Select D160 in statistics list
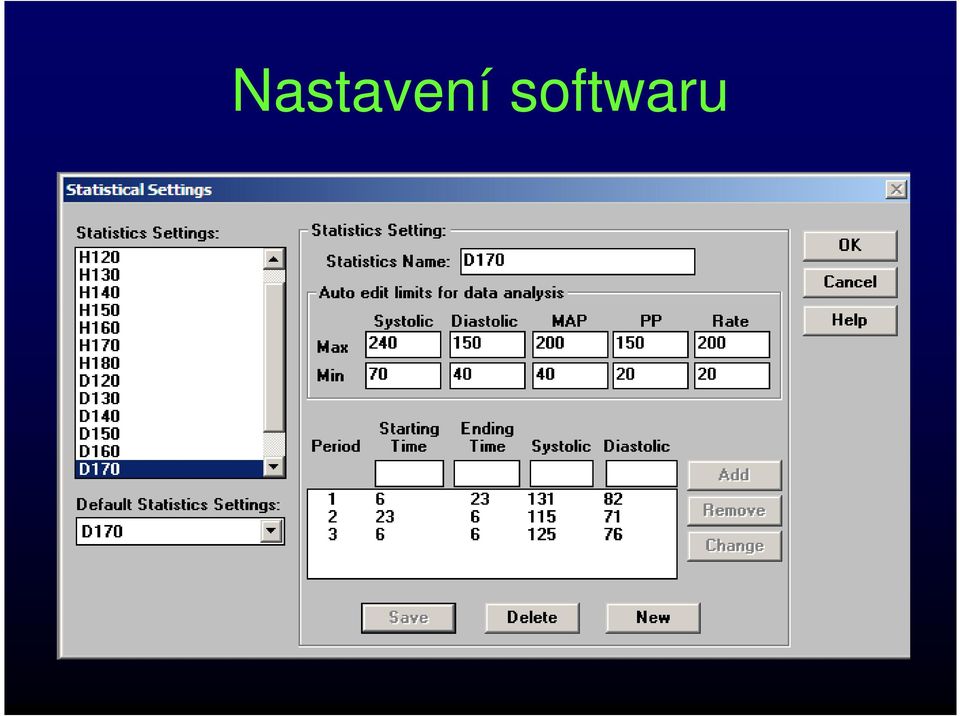 170,451
